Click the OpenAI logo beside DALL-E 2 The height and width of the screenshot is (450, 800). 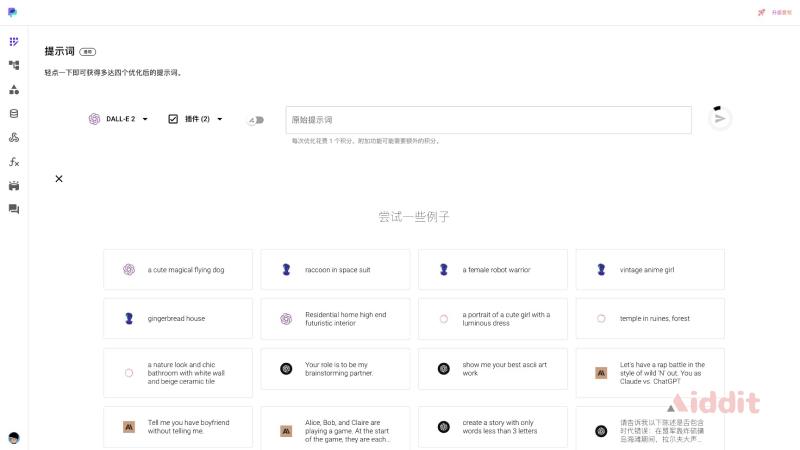tap(94, 119)
